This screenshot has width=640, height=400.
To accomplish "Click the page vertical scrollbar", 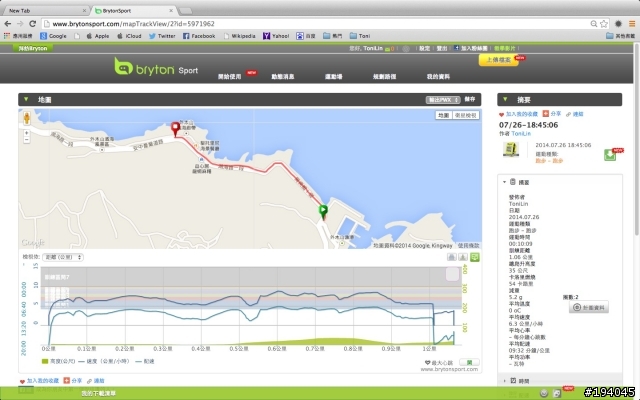I will pos(637,139).
